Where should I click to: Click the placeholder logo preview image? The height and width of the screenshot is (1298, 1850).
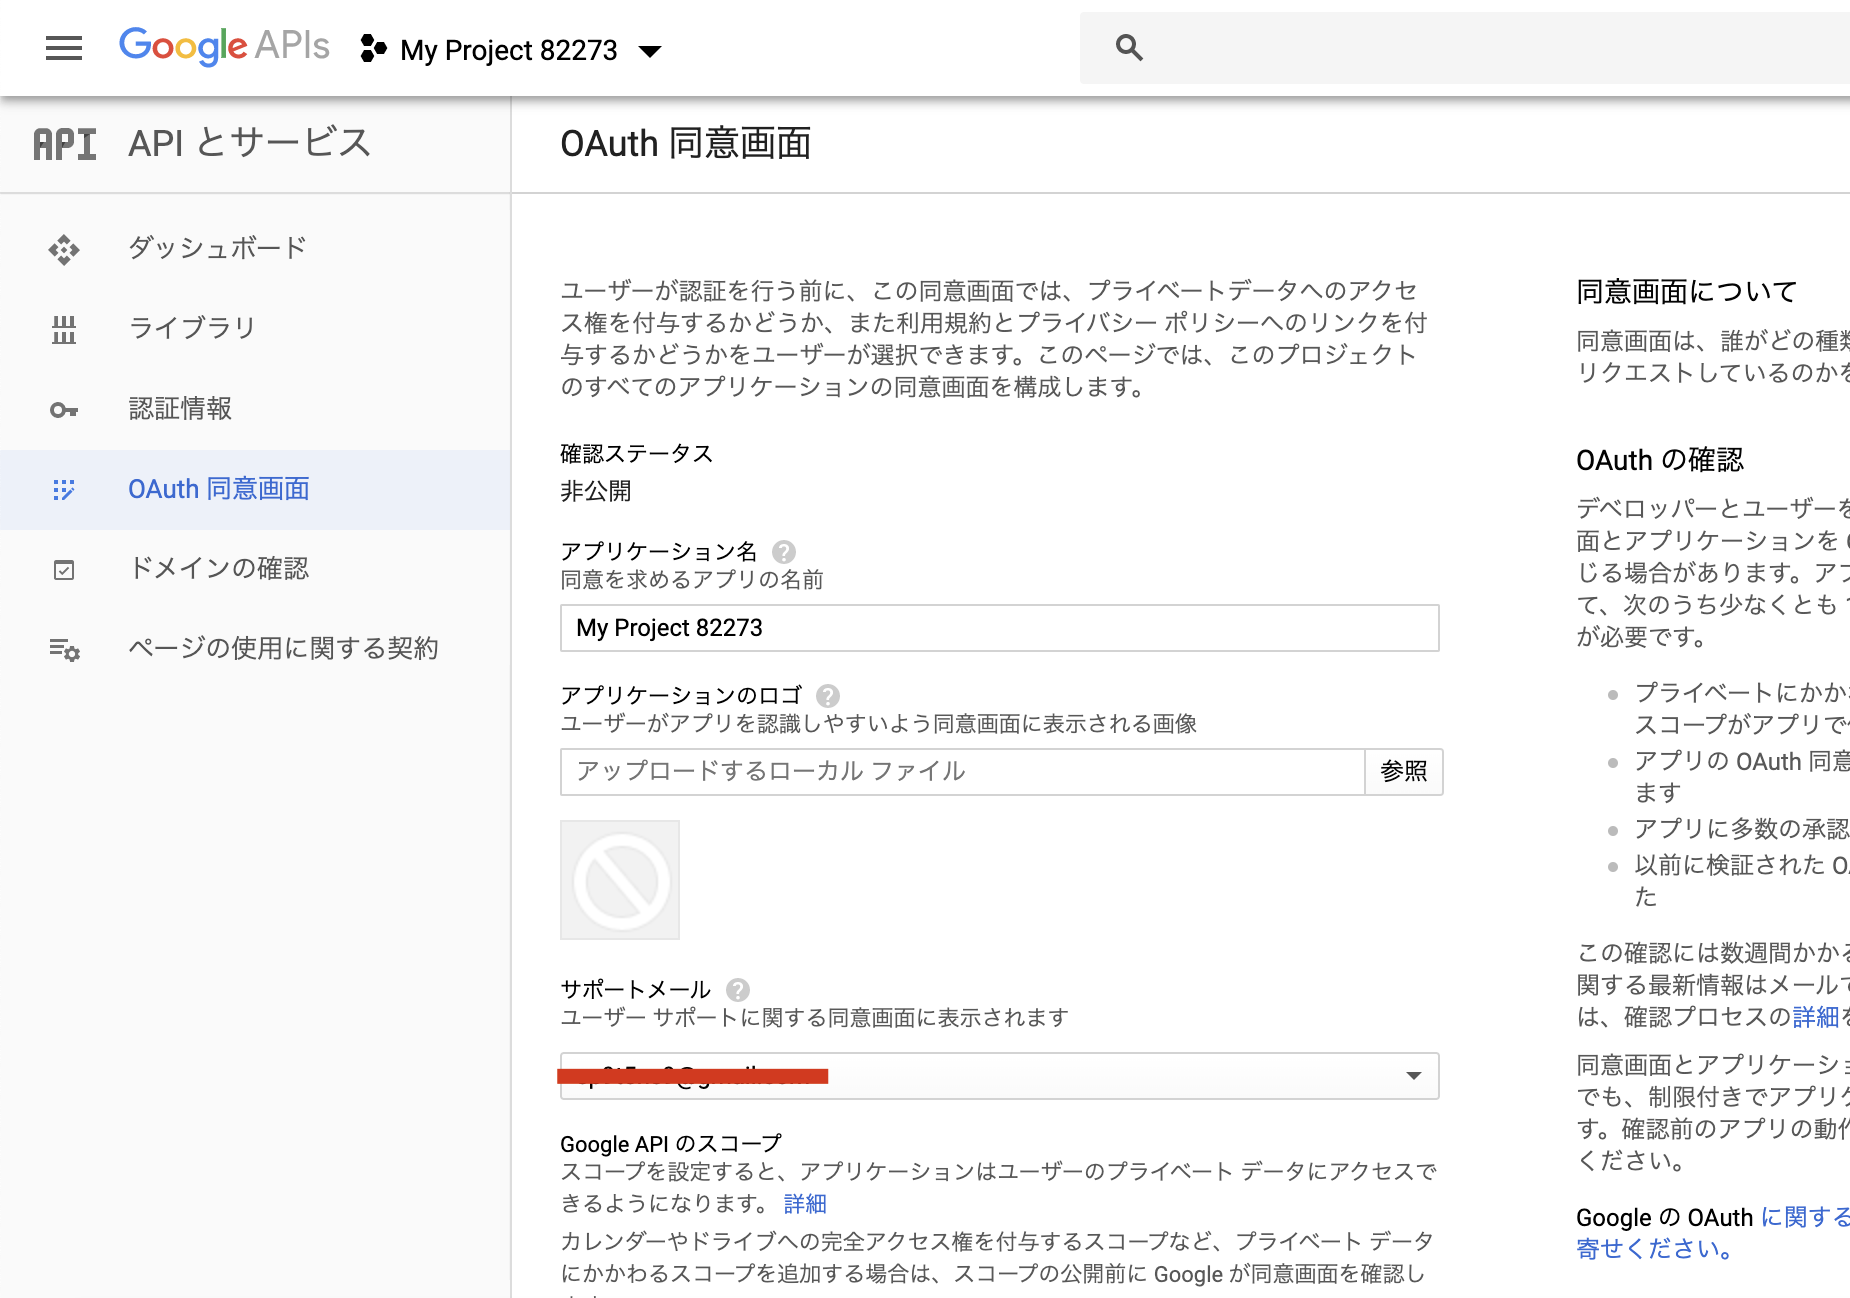click(x=619, y=880)
